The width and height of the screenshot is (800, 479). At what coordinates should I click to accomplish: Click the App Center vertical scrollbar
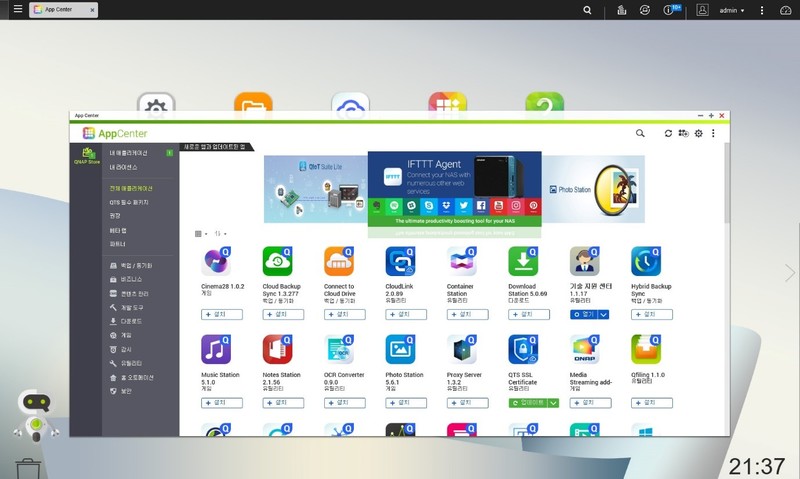click(727, 184)
